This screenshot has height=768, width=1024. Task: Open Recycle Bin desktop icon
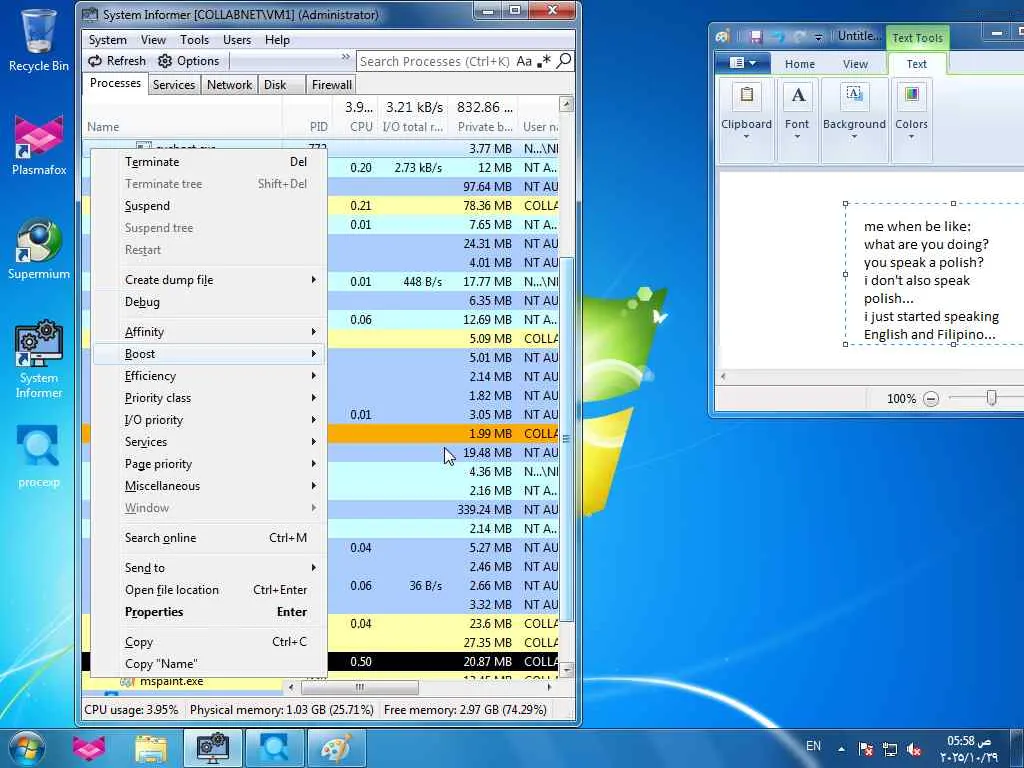pyautogui.click(x=39, y=39)
